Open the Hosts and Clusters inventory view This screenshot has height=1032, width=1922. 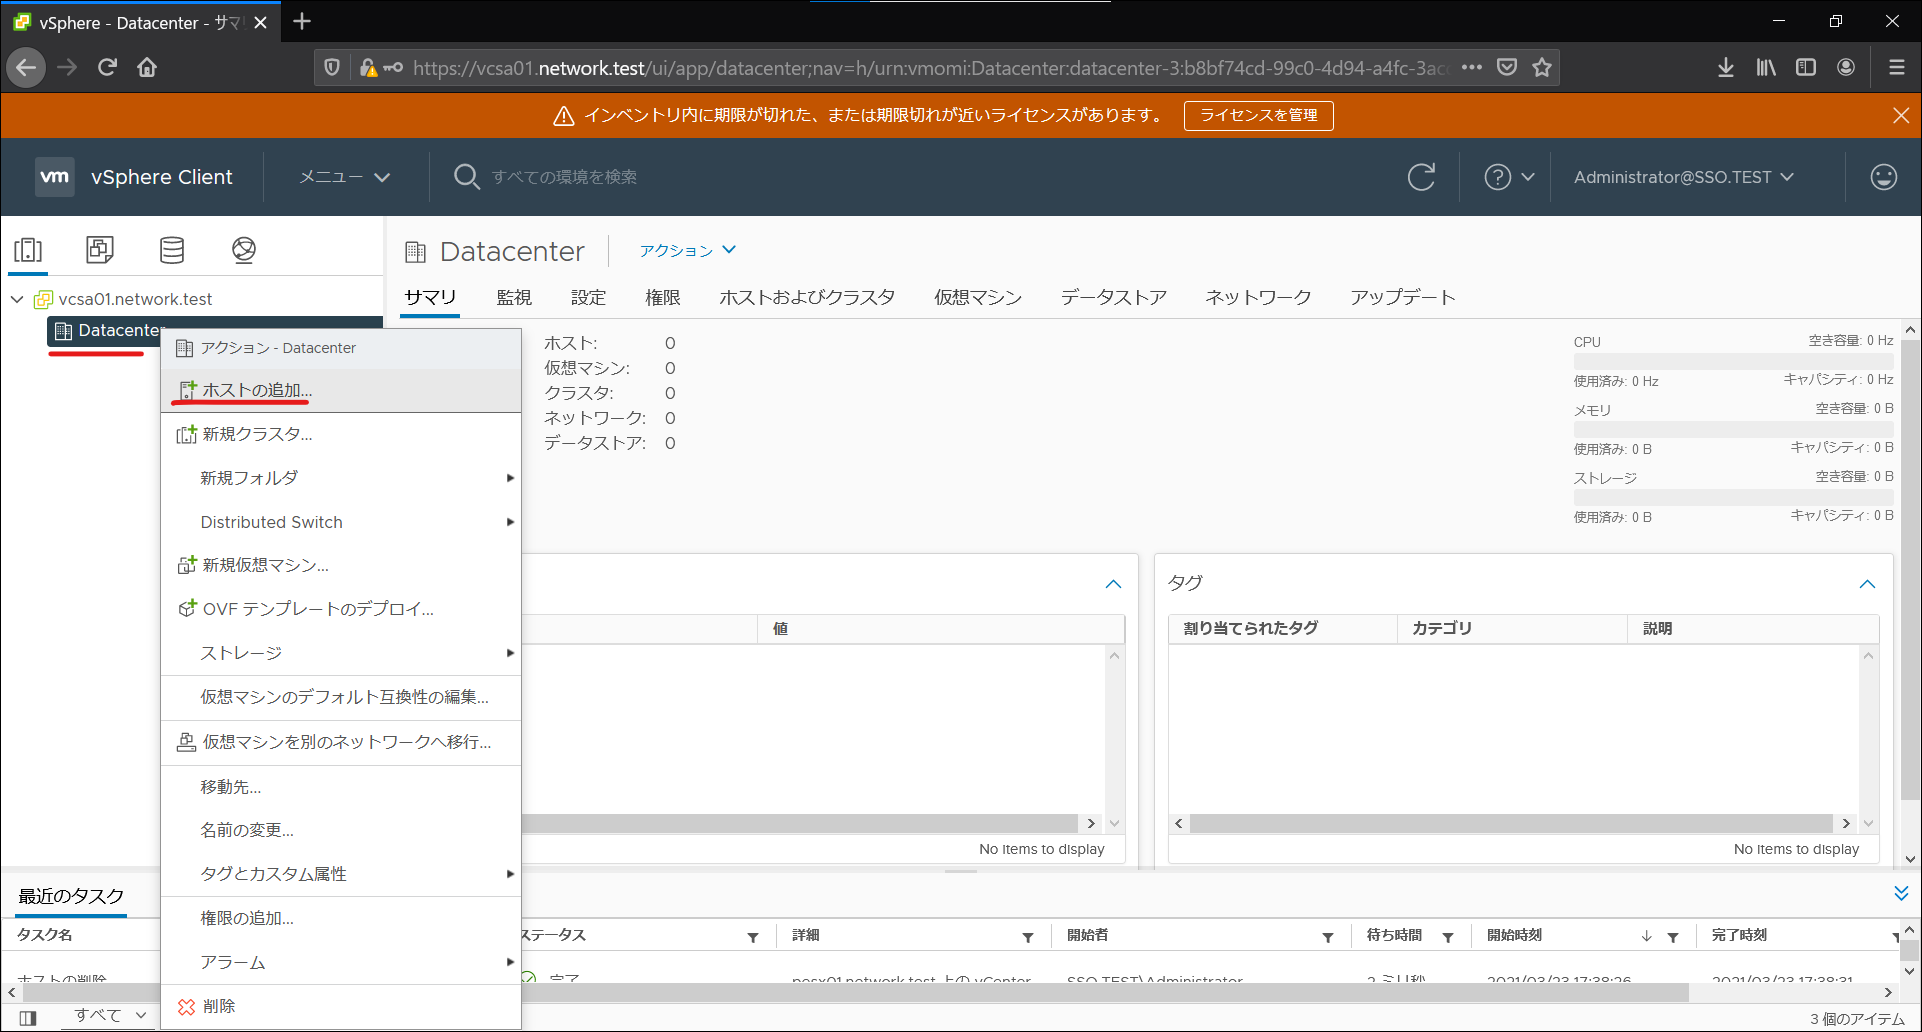click(28, 249)
